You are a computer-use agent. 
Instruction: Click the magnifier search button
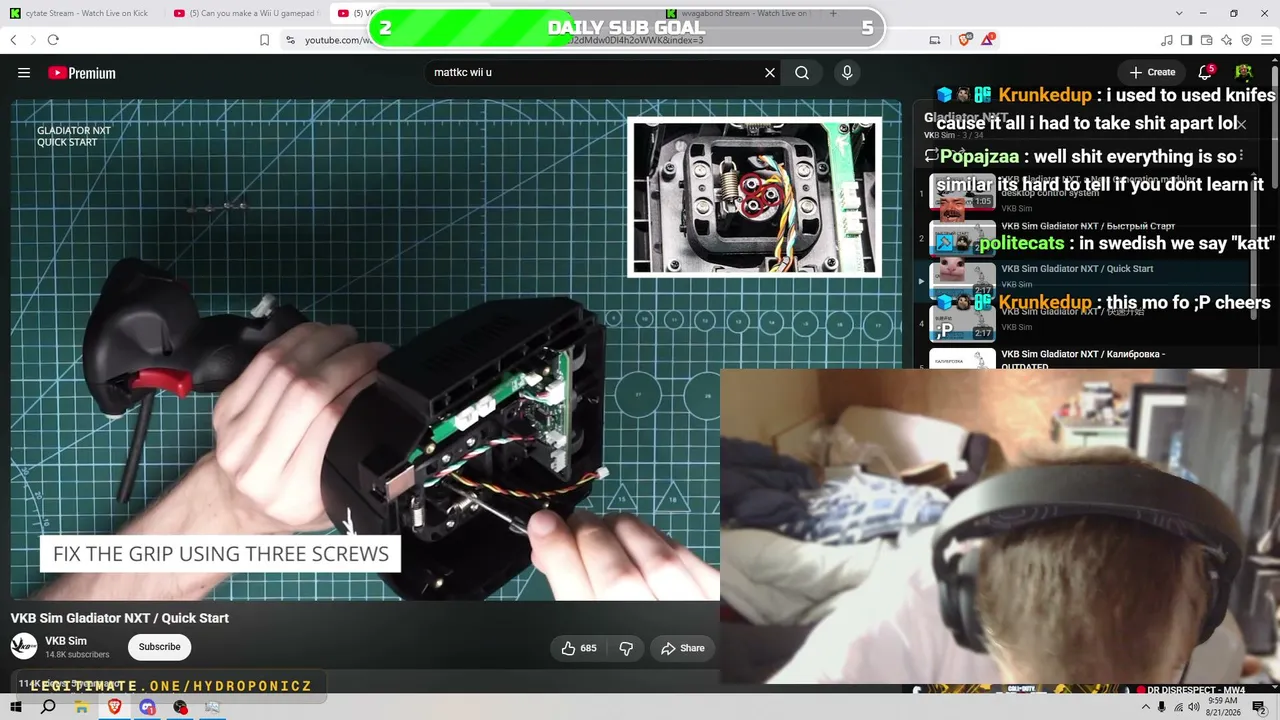click(x=802, y=73)
